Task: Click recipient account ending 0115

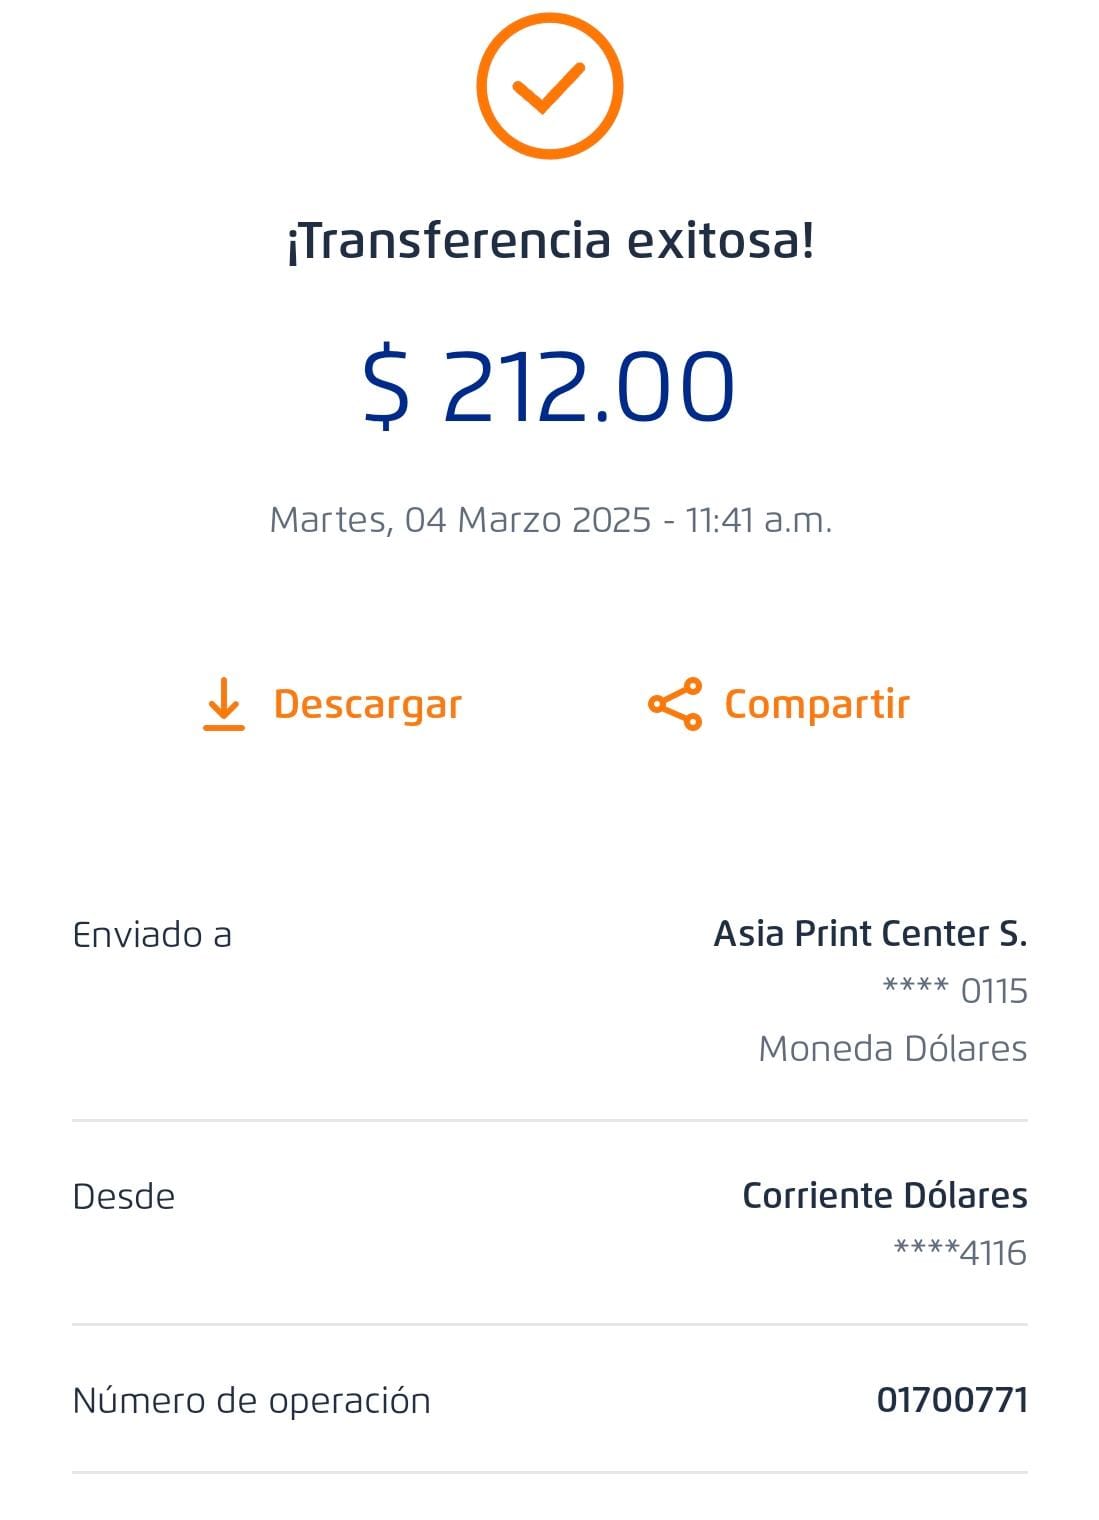Action: pos(955,991)
